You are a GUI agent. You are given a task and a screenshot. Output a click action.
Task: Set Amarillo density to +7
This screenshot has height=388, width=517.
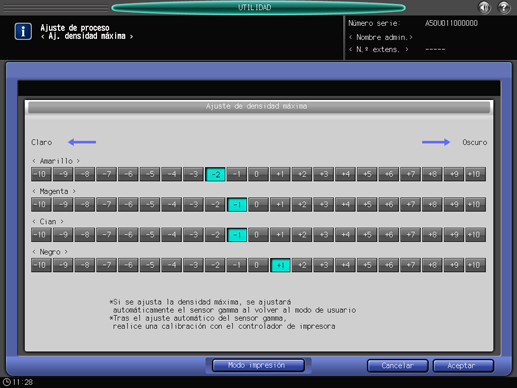click(x=411, y=174)
